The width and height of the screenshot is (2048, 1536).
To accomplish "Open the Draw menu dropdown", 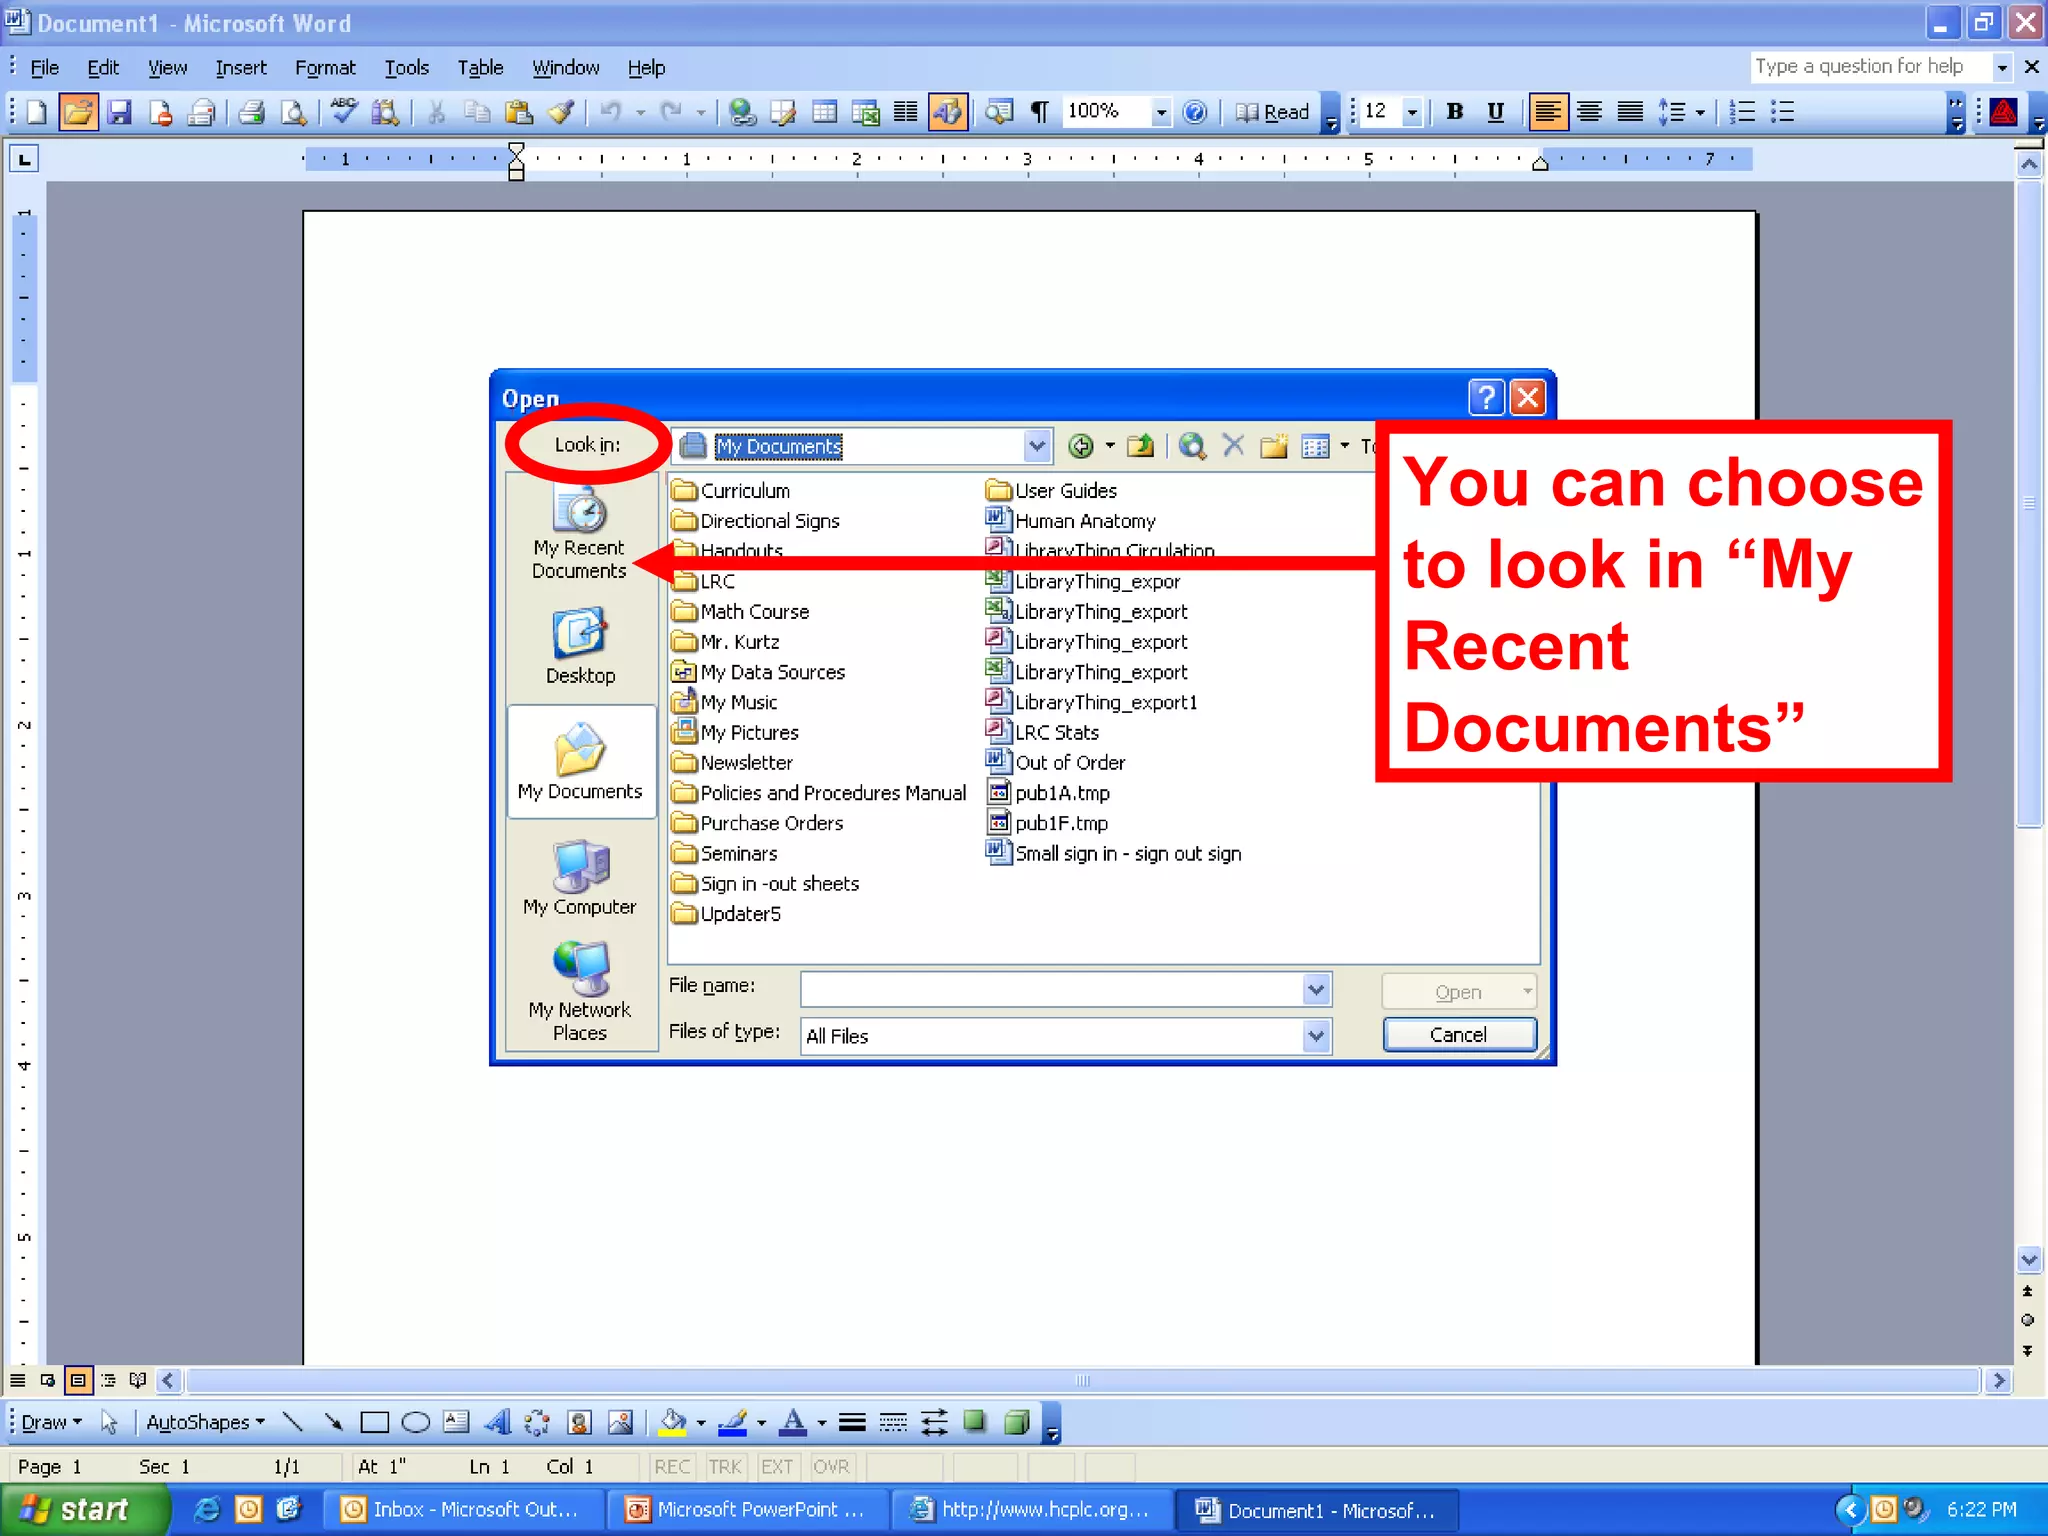I will (x=51, y=1422).
